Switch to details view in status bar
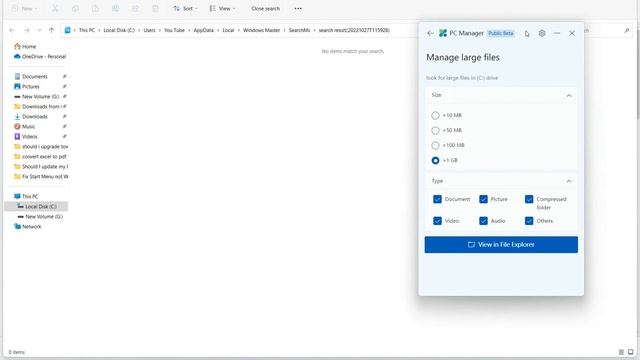This screenshot has width=640, height=360. click(x=621, y=352)
